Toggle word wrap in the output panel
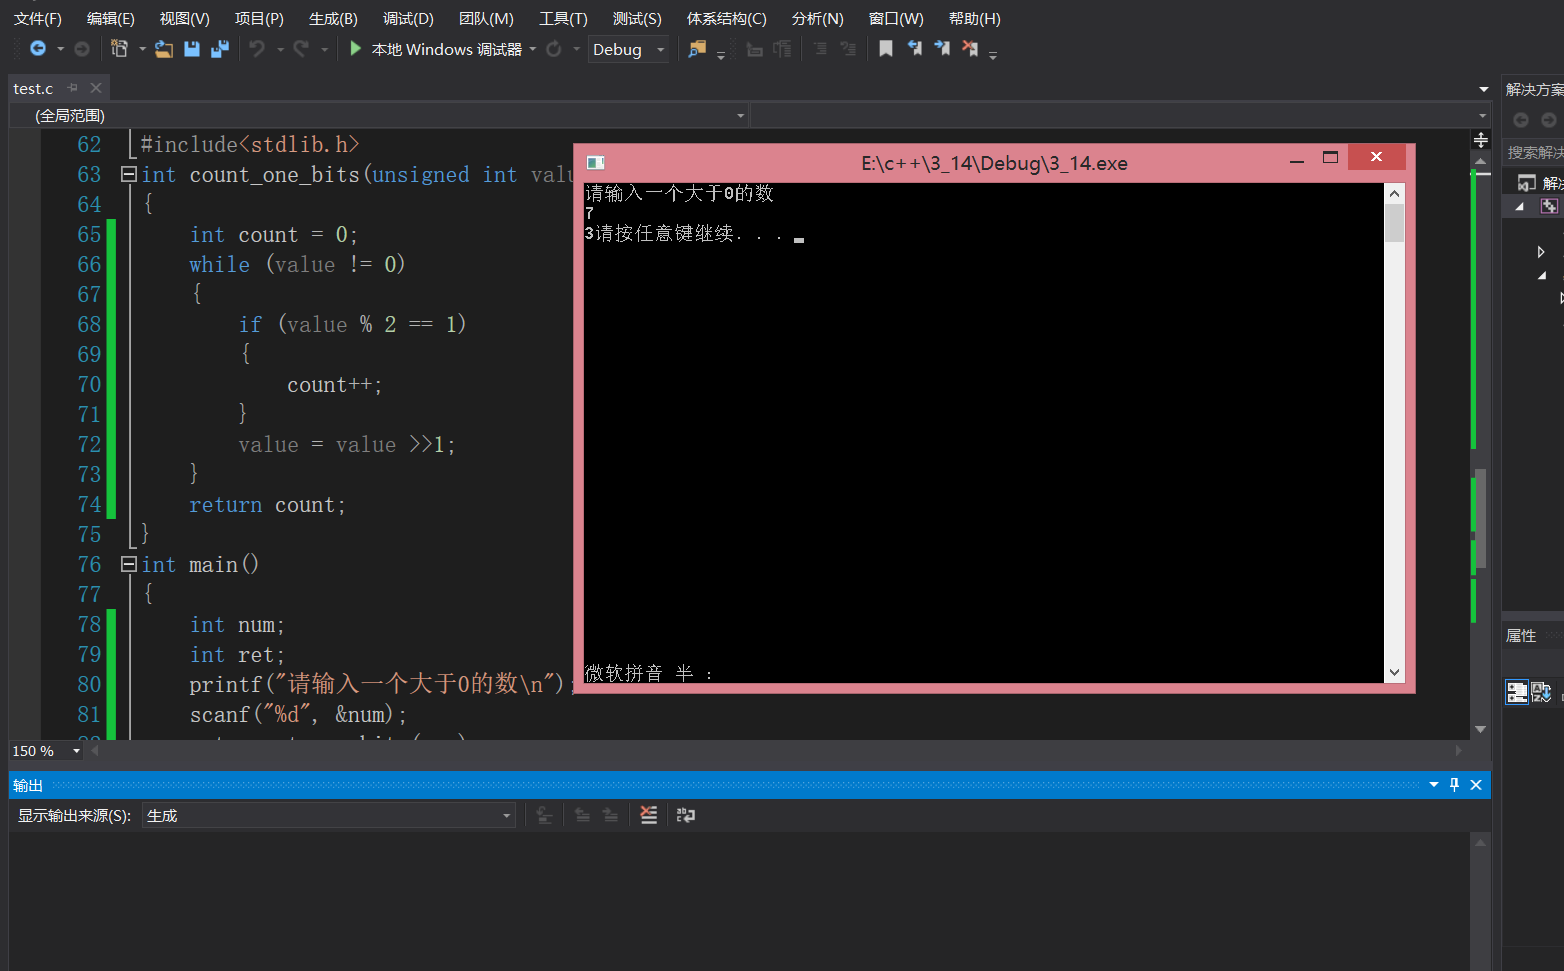1564x971 pixels. point(686,815)
